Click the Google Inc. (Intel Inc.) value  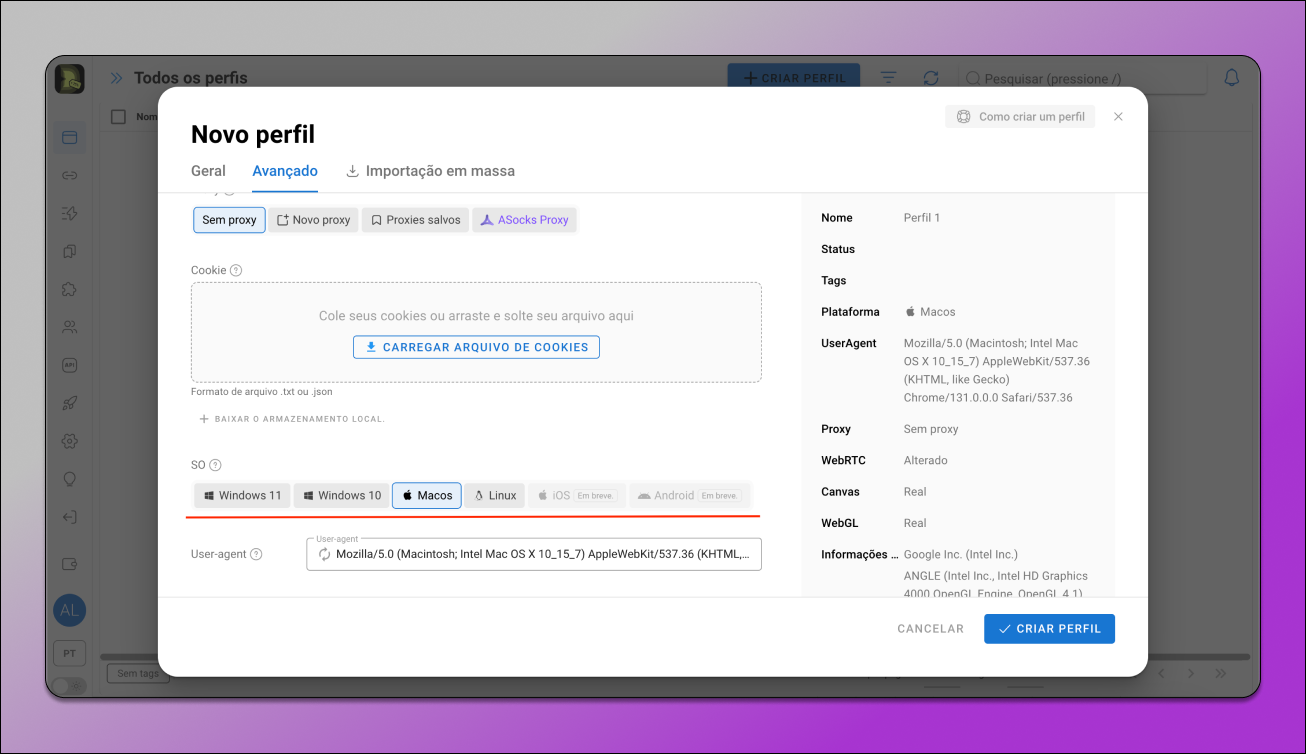coord(961,554)
